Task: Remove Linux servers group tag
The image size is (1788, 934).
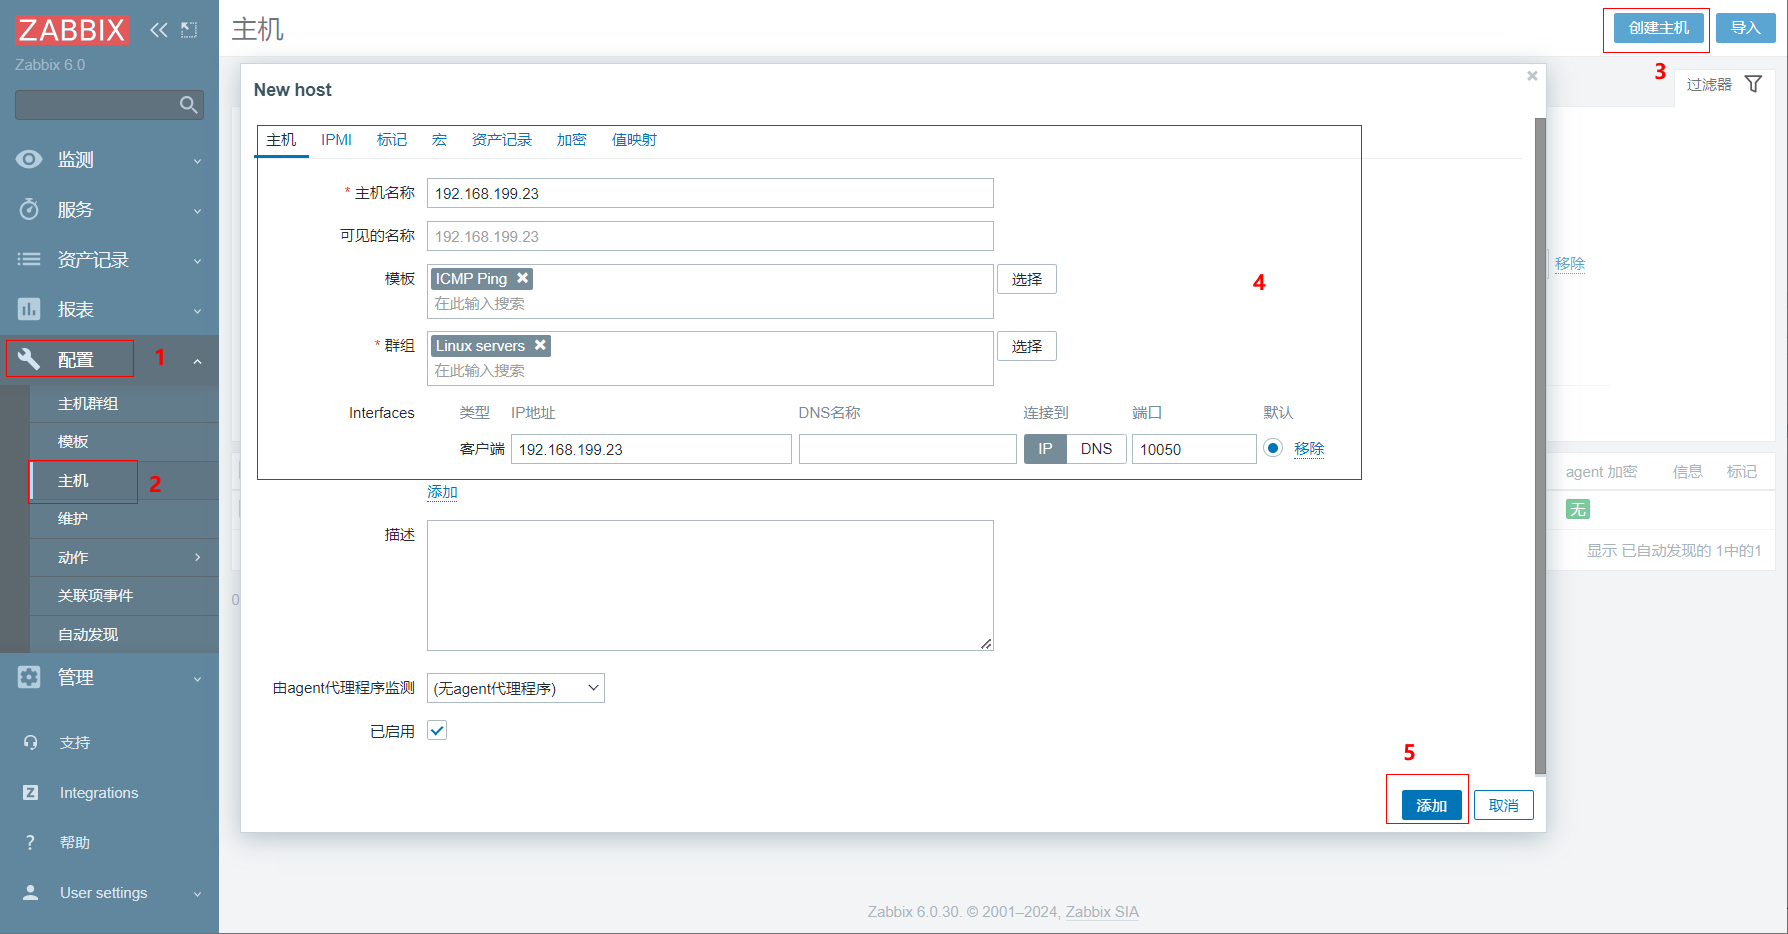Action: (x=540, y=345)
